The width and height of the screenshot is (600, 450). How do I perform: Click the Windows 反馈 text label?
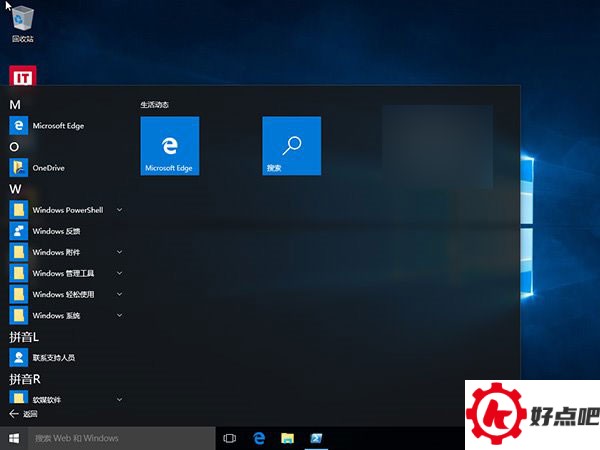(x=56, y=231)
